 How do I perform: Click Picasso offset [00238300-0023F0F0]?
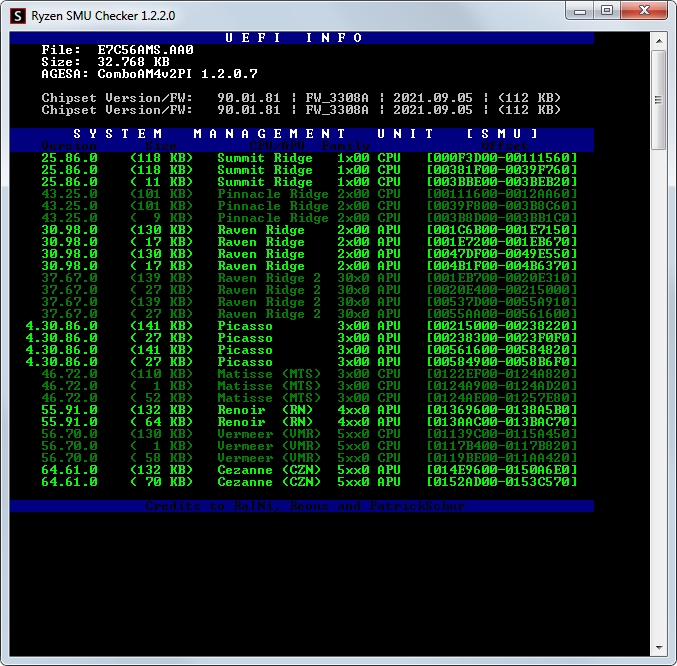(502, 338)
